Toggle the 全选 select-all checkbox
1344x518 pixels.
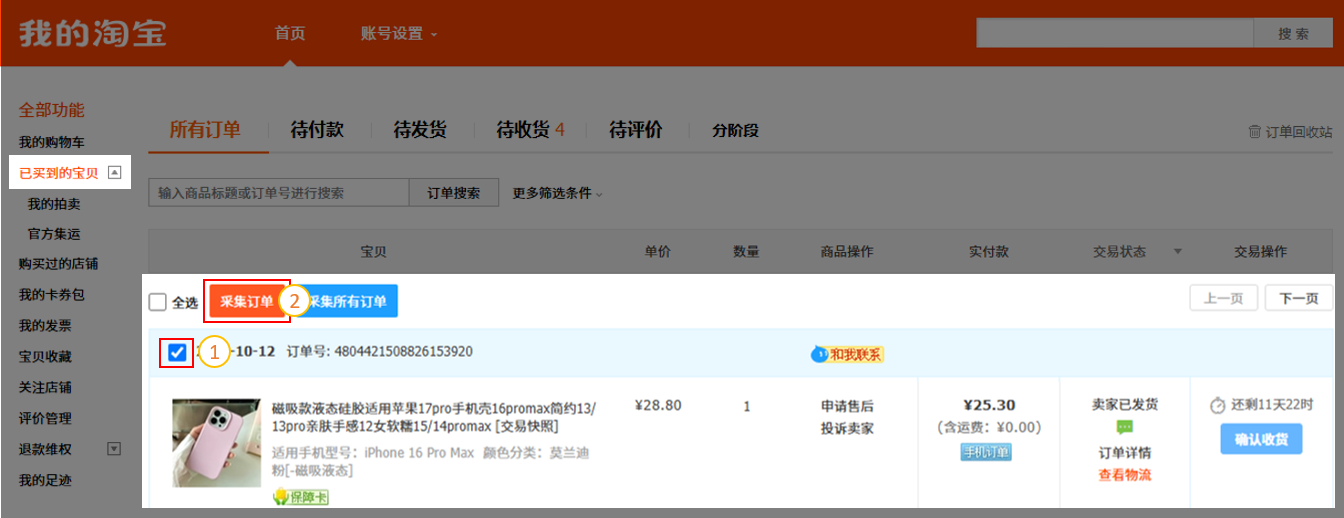pyautogui.click(x=158, y=302)
